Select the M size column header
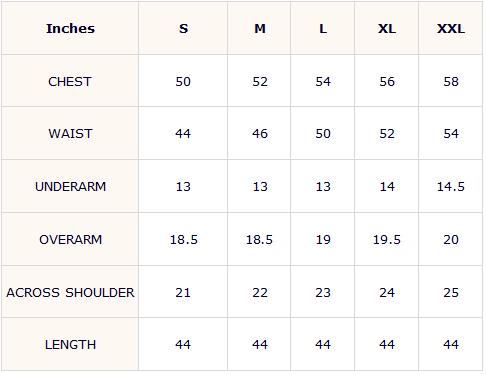Screen dimensions: 486x374 tap(260, 29)
